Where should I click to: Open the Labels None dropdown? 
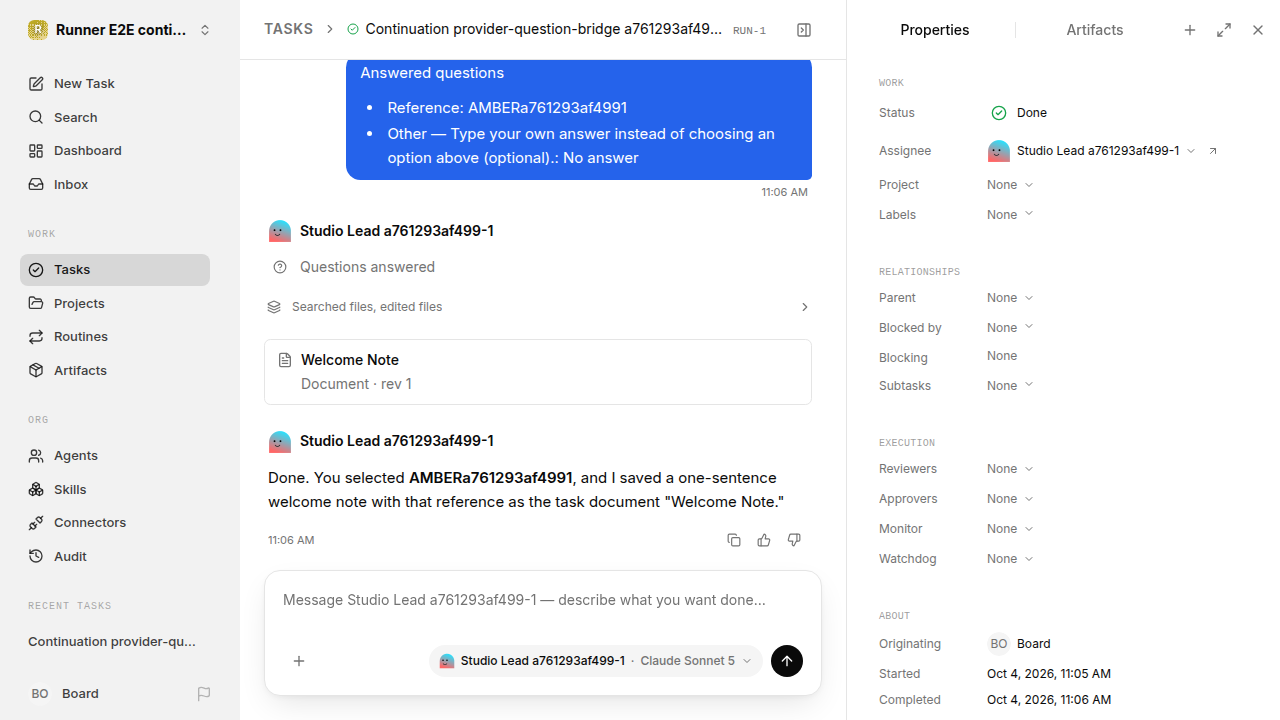tap(1010, 215)
